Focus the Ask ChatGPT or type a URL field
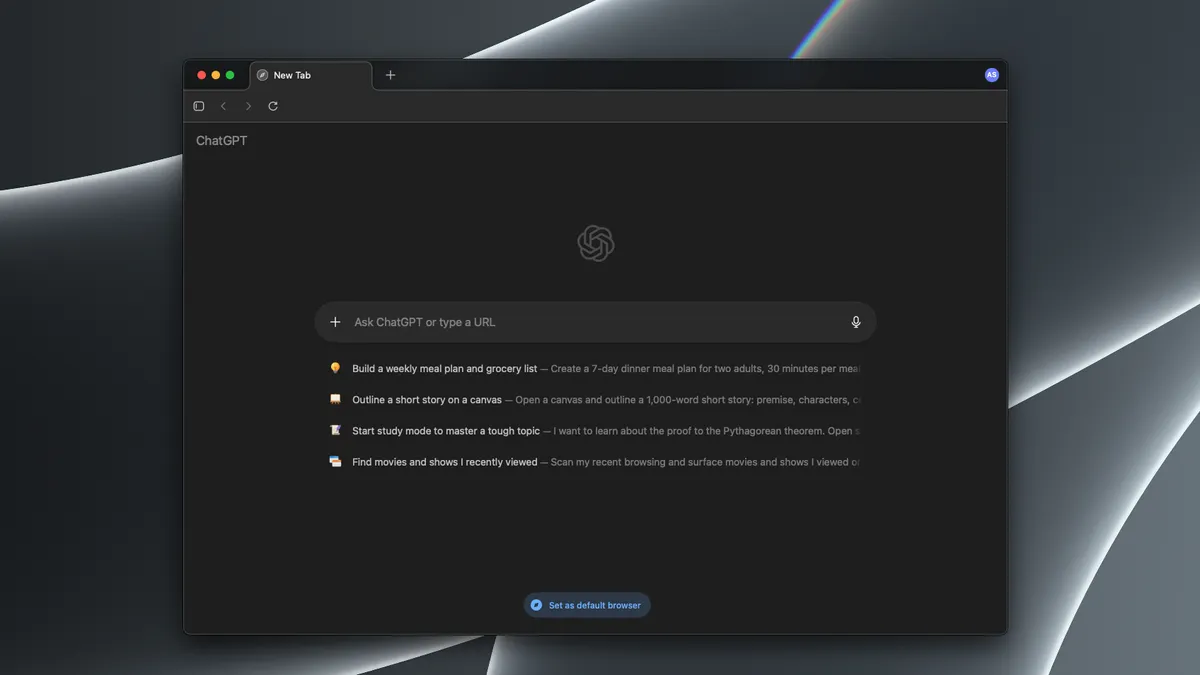 pos(595,322)
